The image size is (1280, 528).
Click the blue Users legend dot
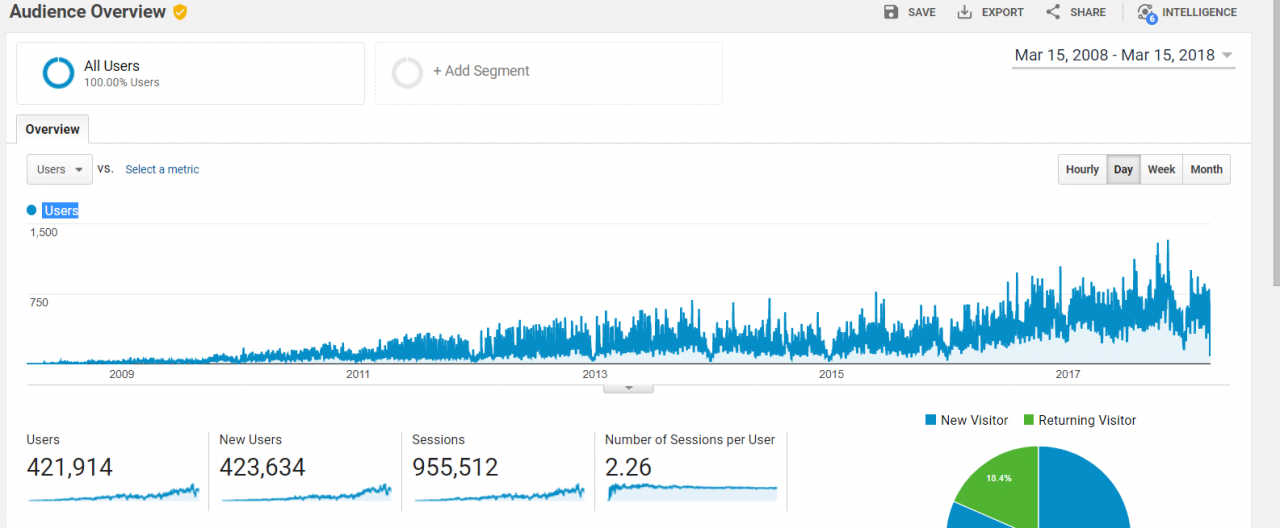(x=32, y=210)
